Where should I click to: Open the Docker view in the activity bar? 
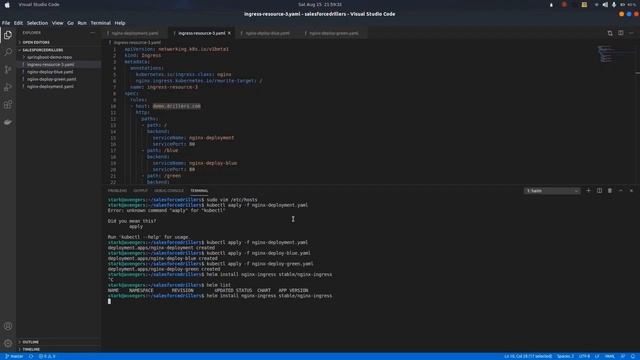8,122
